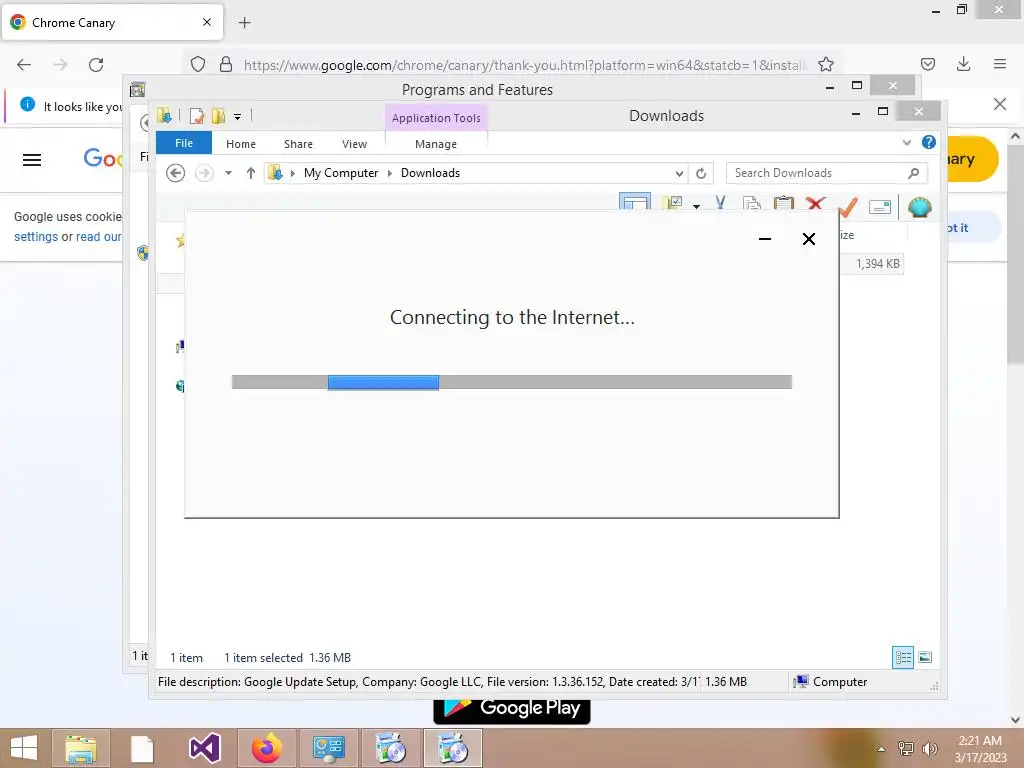Open the Share ribbon tab
The width and height of the screenshot is (1024, 768).
click(298, 144)
